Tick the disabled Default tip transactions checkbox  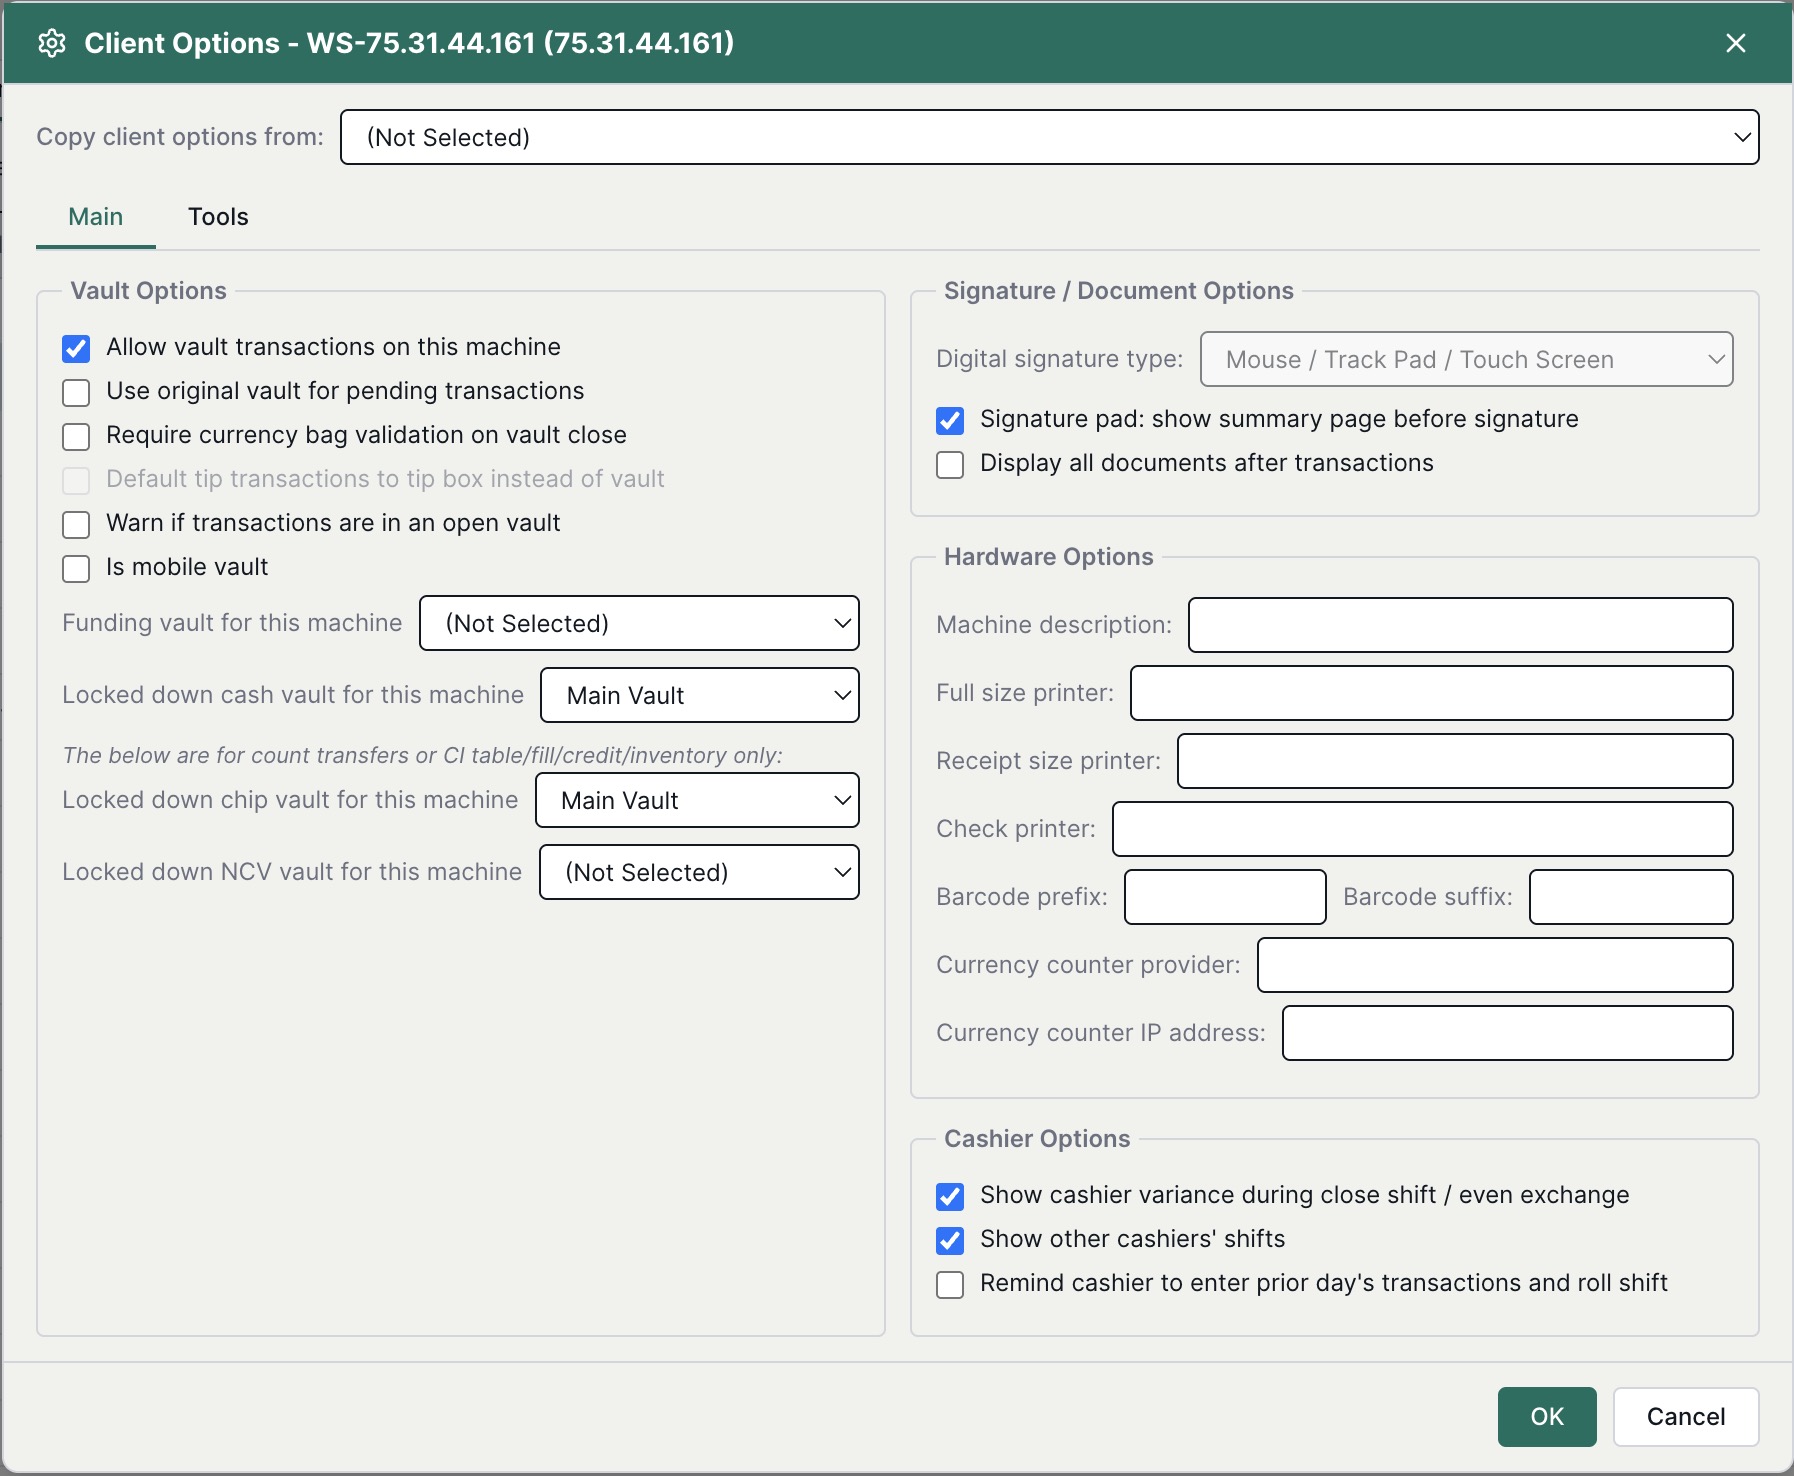[76, 480]
